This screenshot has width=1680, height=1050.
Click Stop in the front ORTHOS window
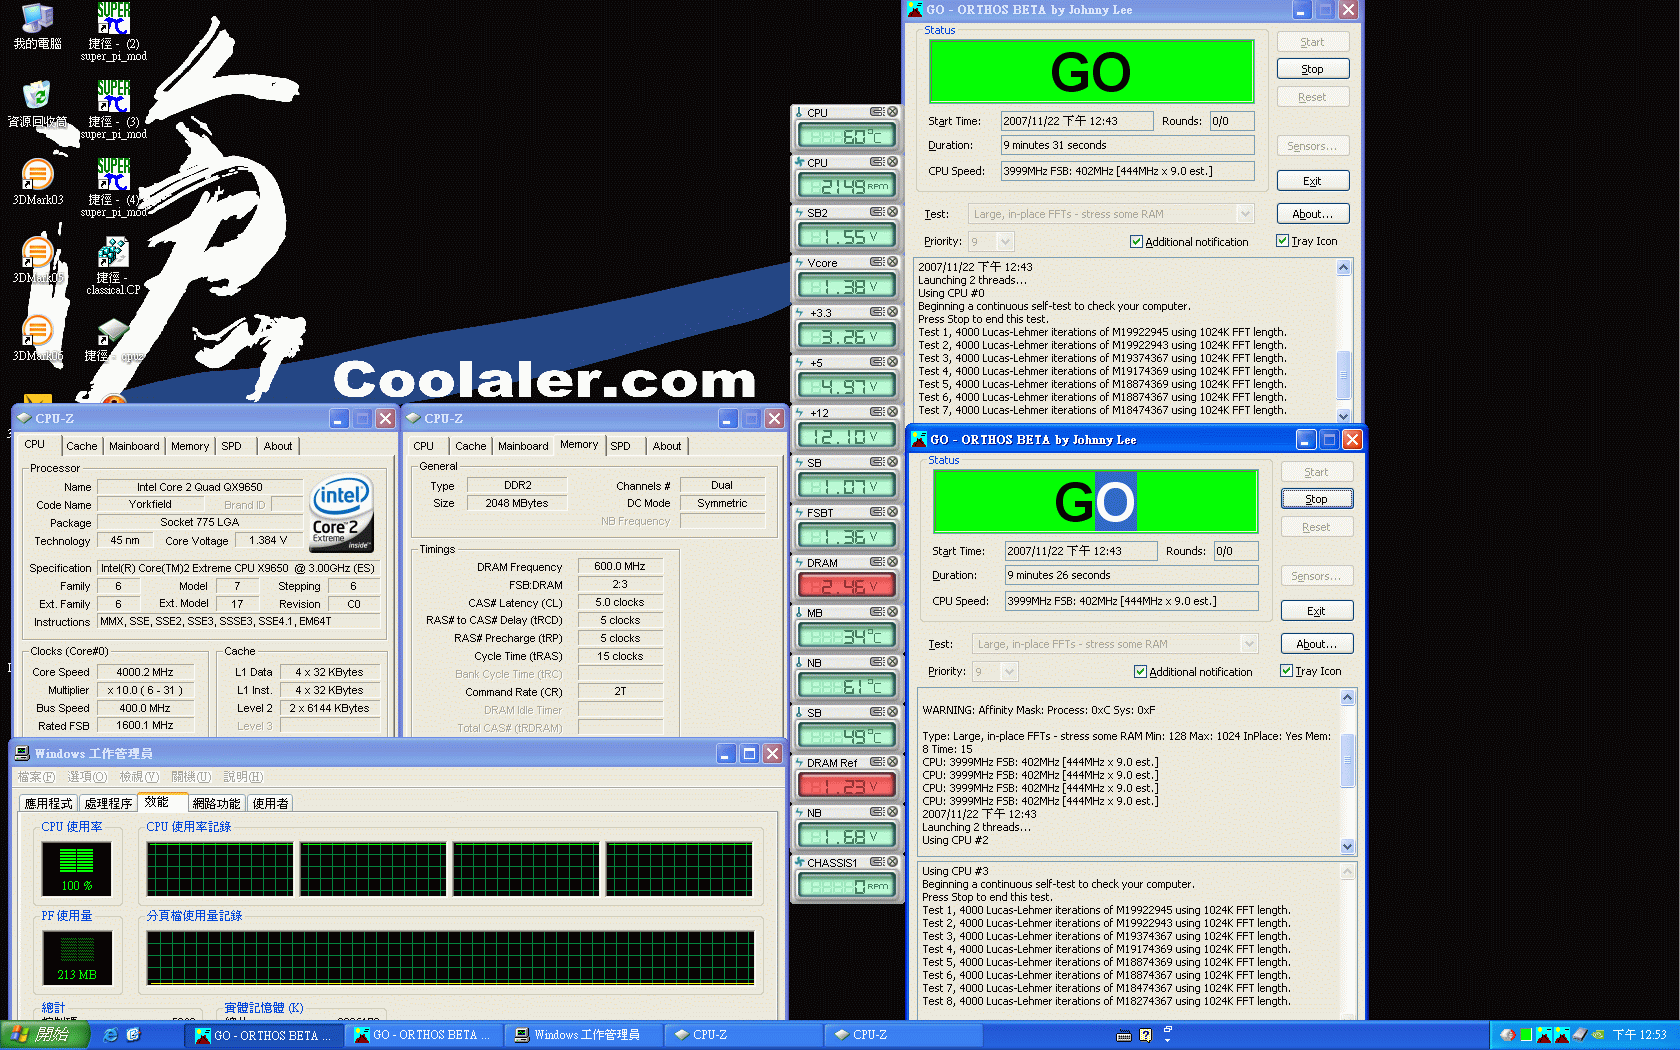[1316, 499]
